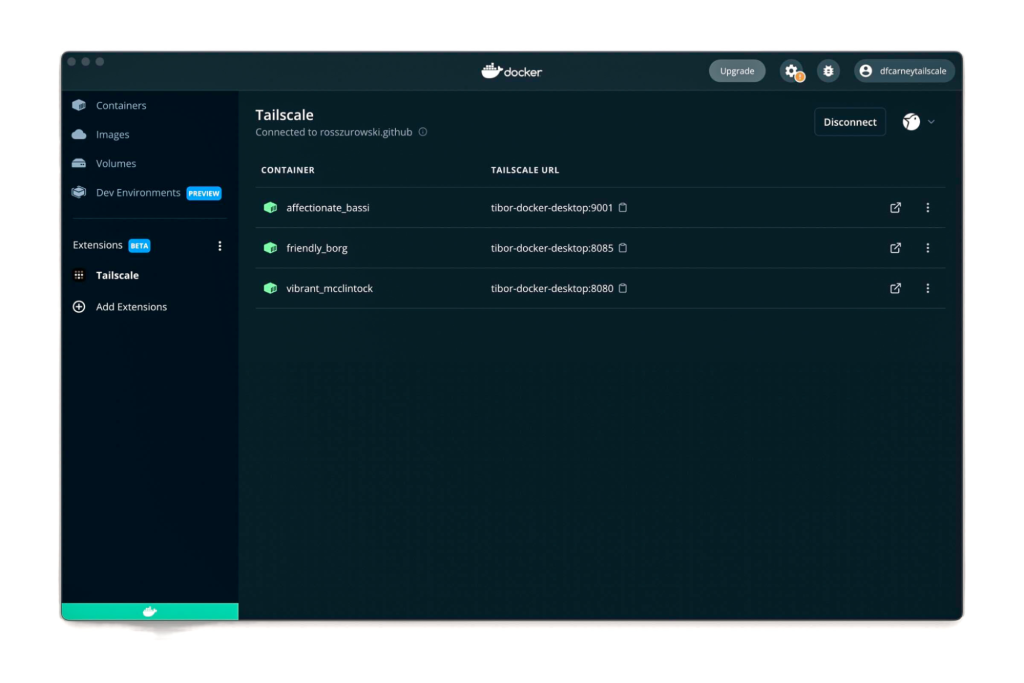1024x683 pixels.
Task: Click the Tailscale dots grid icon
Action: coord(79,276)
